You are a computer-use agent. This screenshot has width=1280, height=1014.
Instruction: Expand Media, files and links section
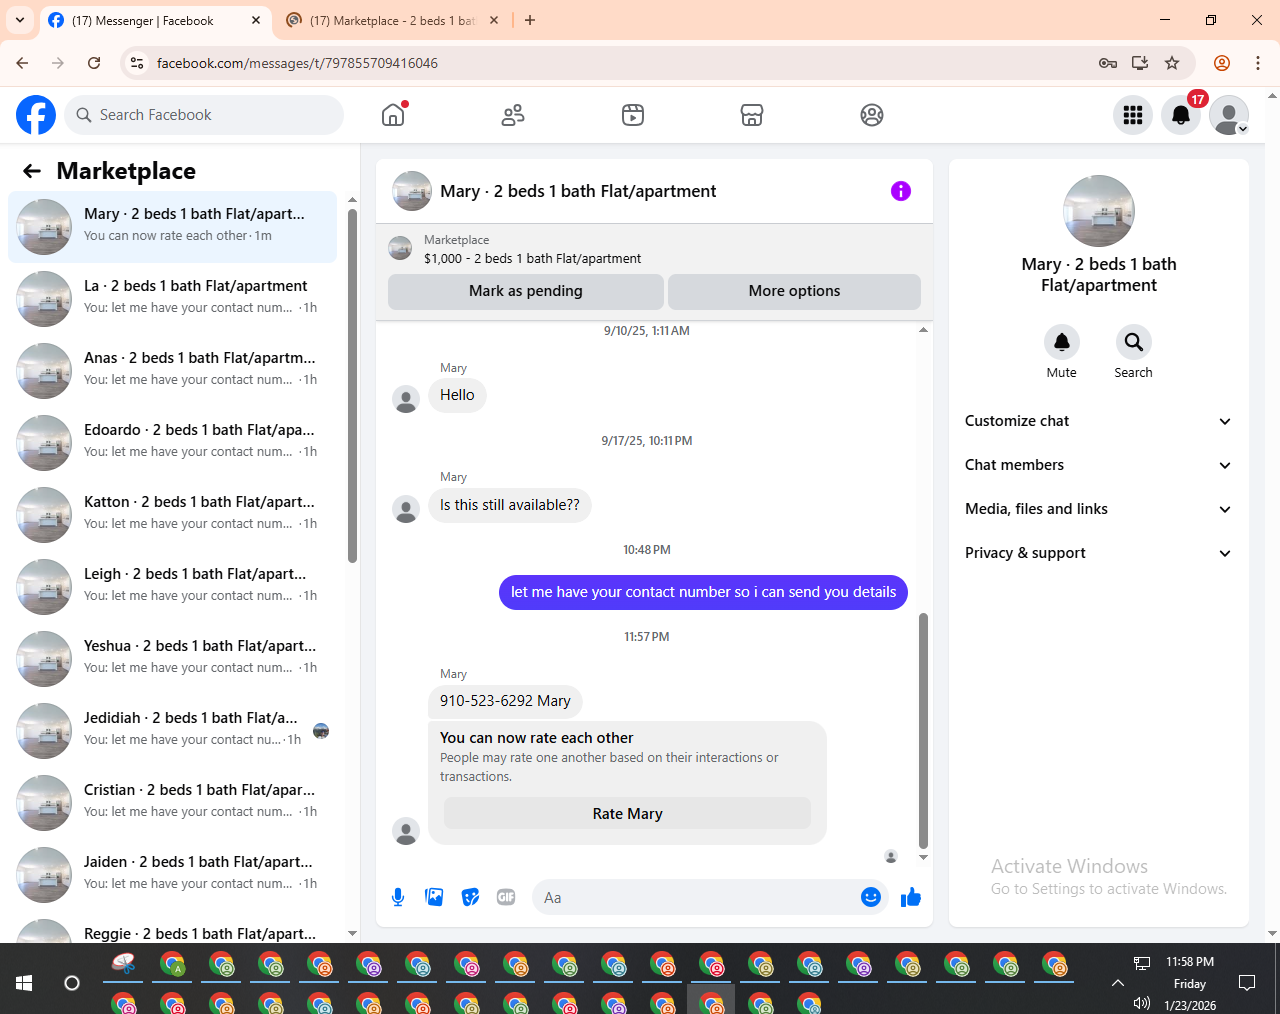[1098, 509]
